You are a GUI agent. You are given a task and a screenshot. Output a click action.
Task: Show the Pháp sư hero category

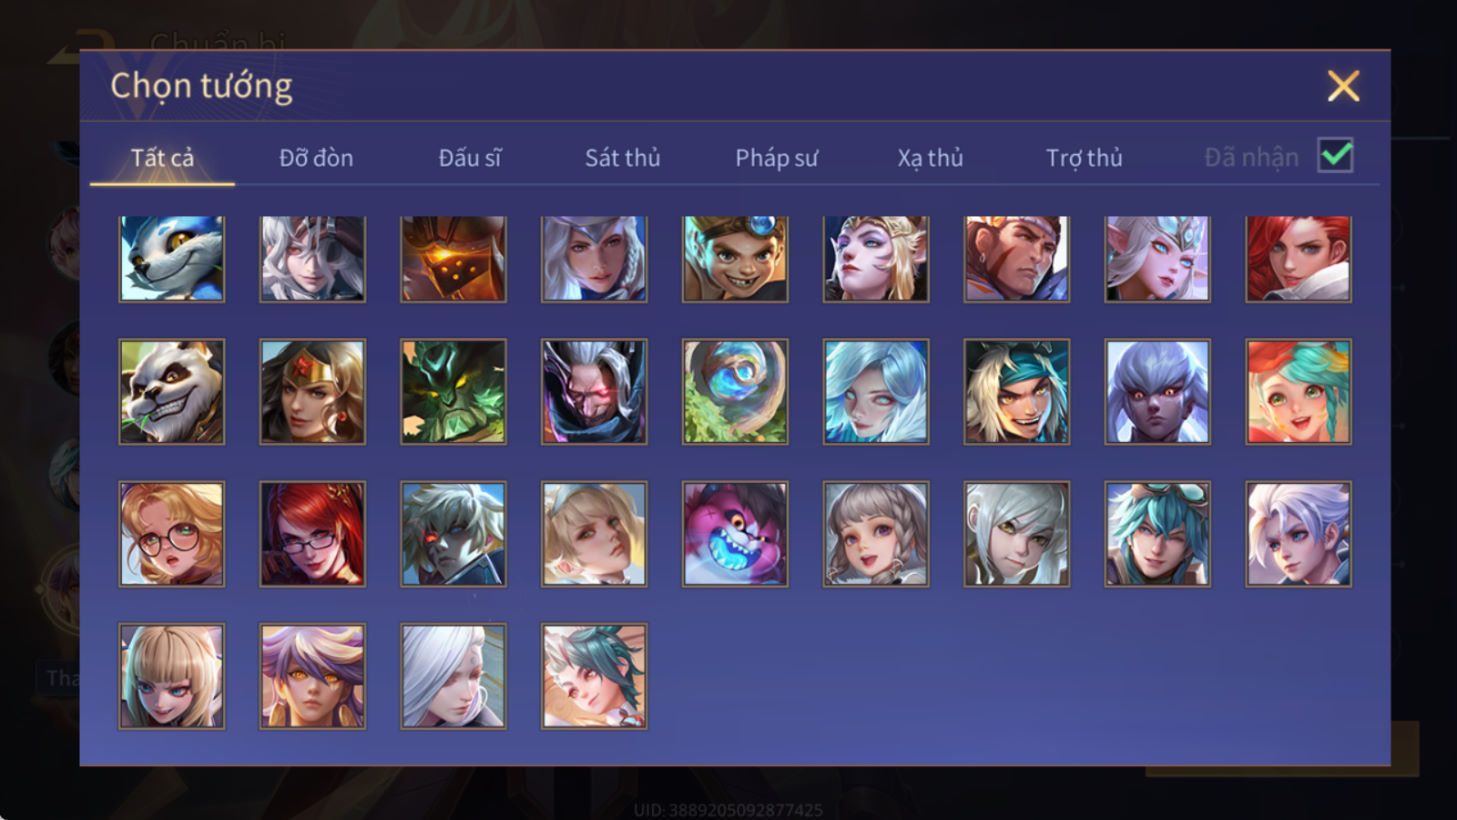[776, 158]
